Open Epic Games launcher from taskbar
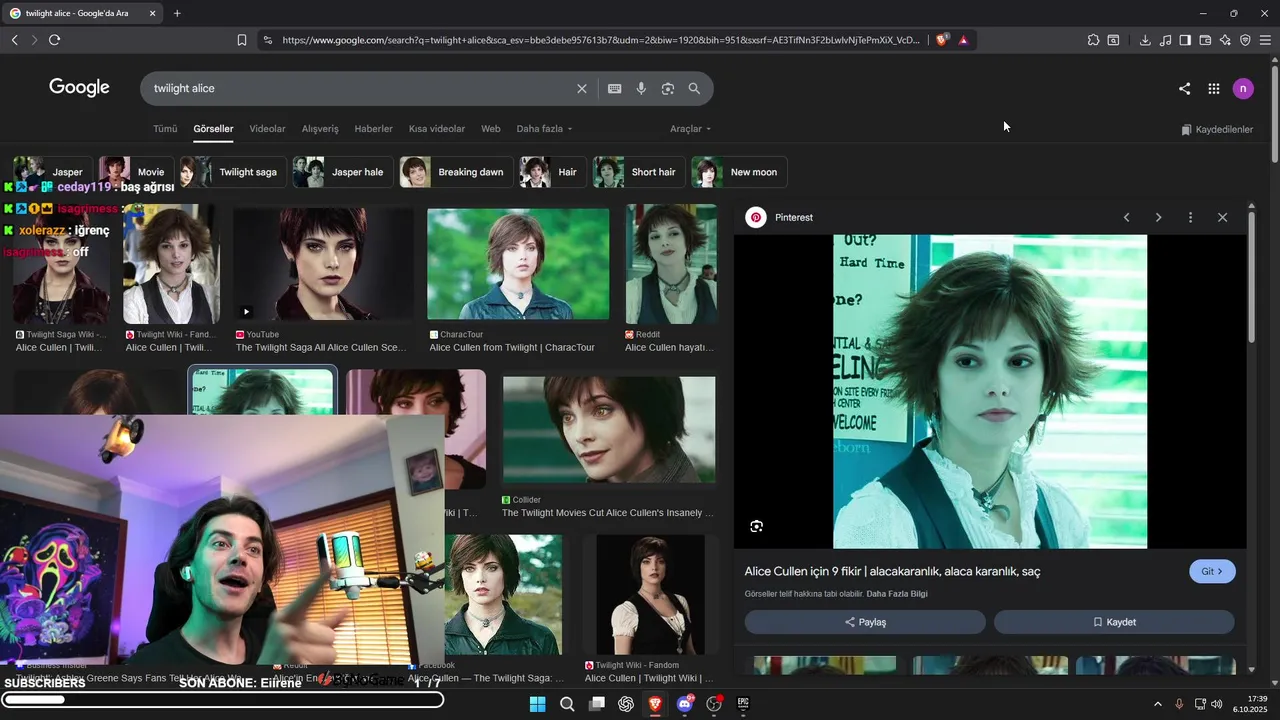The width and height of the screenshot is (1280, 720). (x=743, y=704)
